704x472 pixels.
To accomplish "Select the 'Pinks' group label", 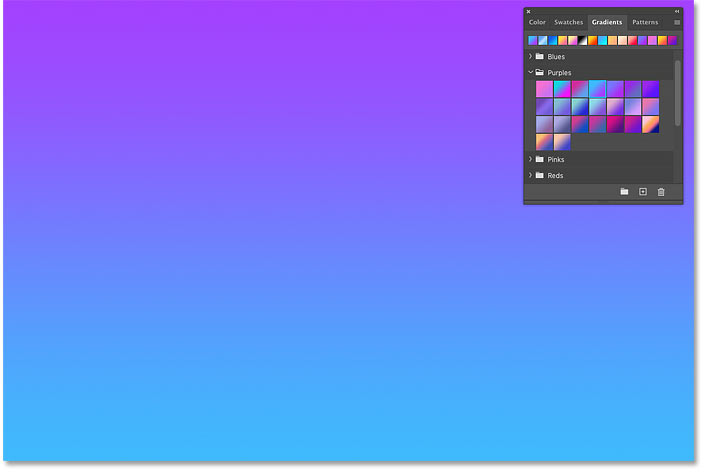I will (x=555, y=159).
